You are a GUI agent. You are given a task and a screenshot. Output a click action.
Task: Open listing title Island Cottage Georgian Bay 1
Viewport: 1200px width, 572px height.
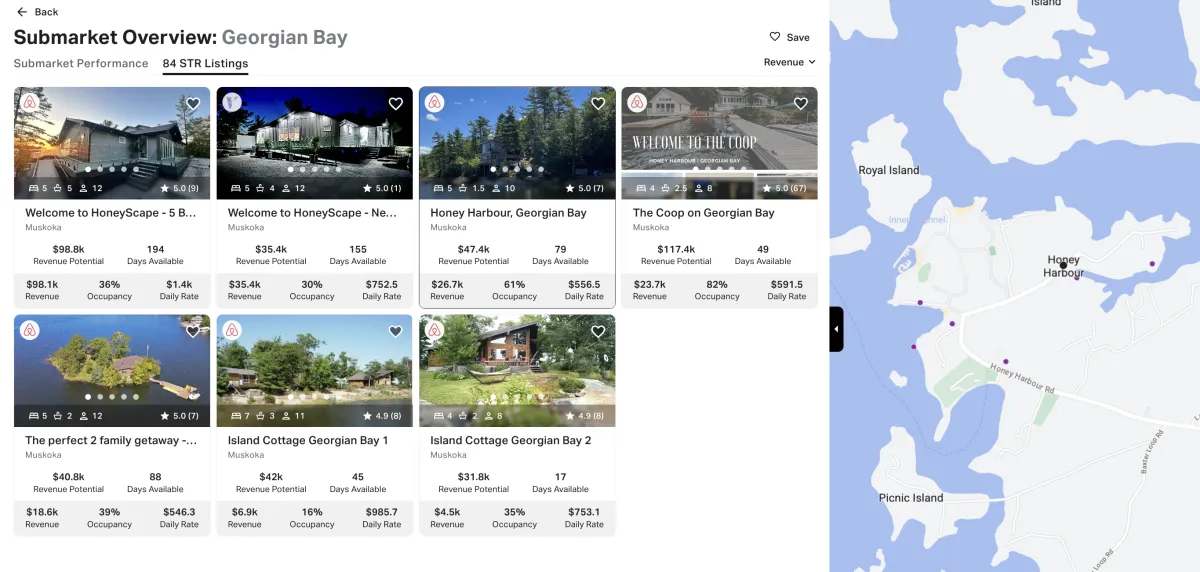pos(308,441)
